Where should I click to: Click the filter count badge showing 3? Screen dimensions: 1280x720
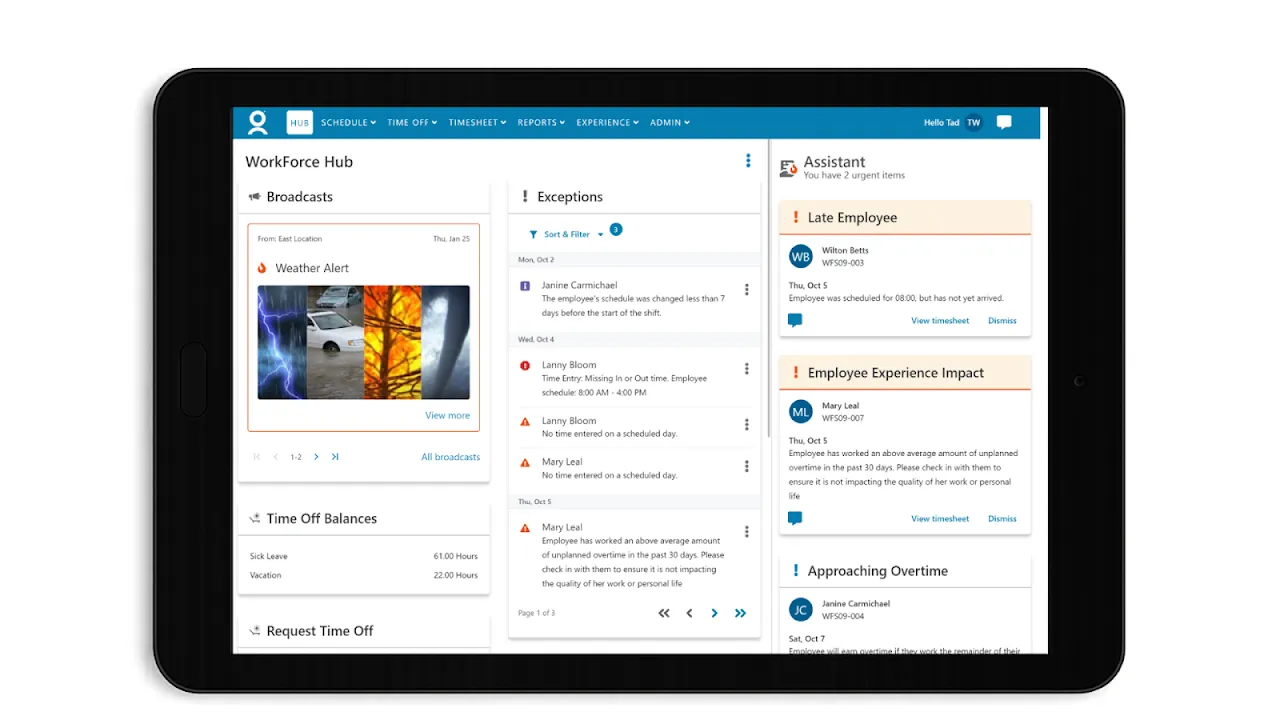click(x=616, y=229)
